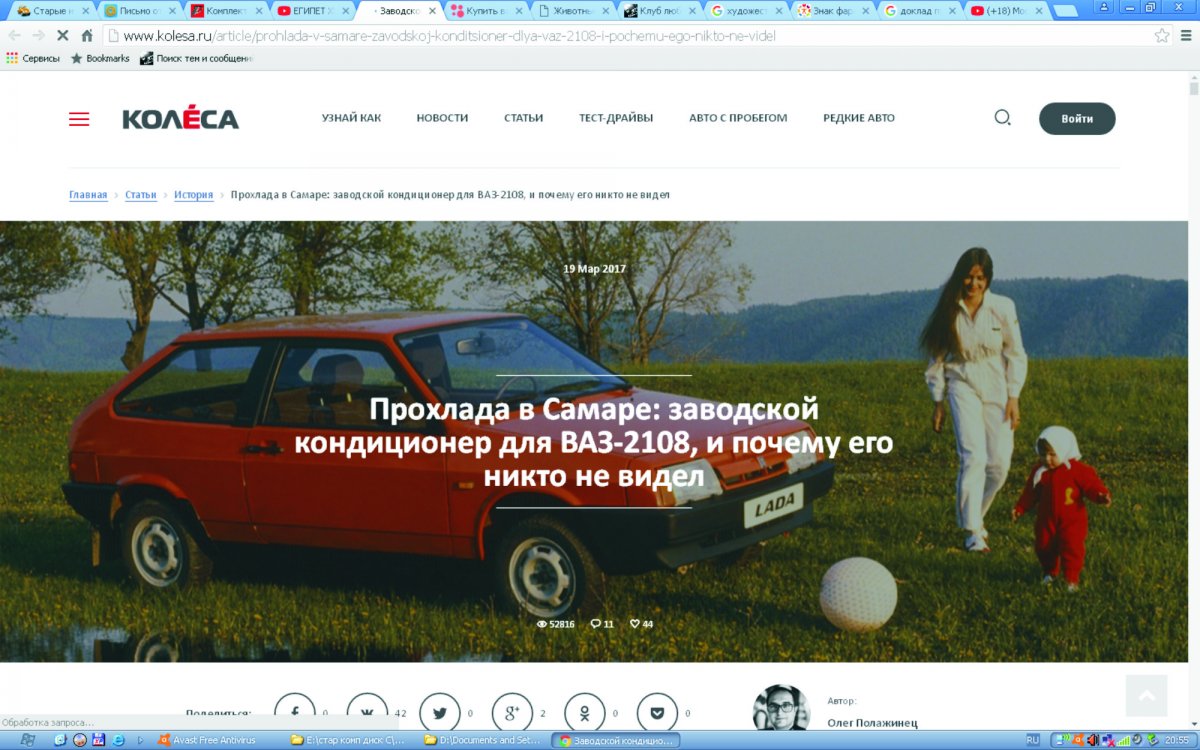1200x750 pixels.
Task: Open the НОВОСТИ menu item
Action: [442, 118]
